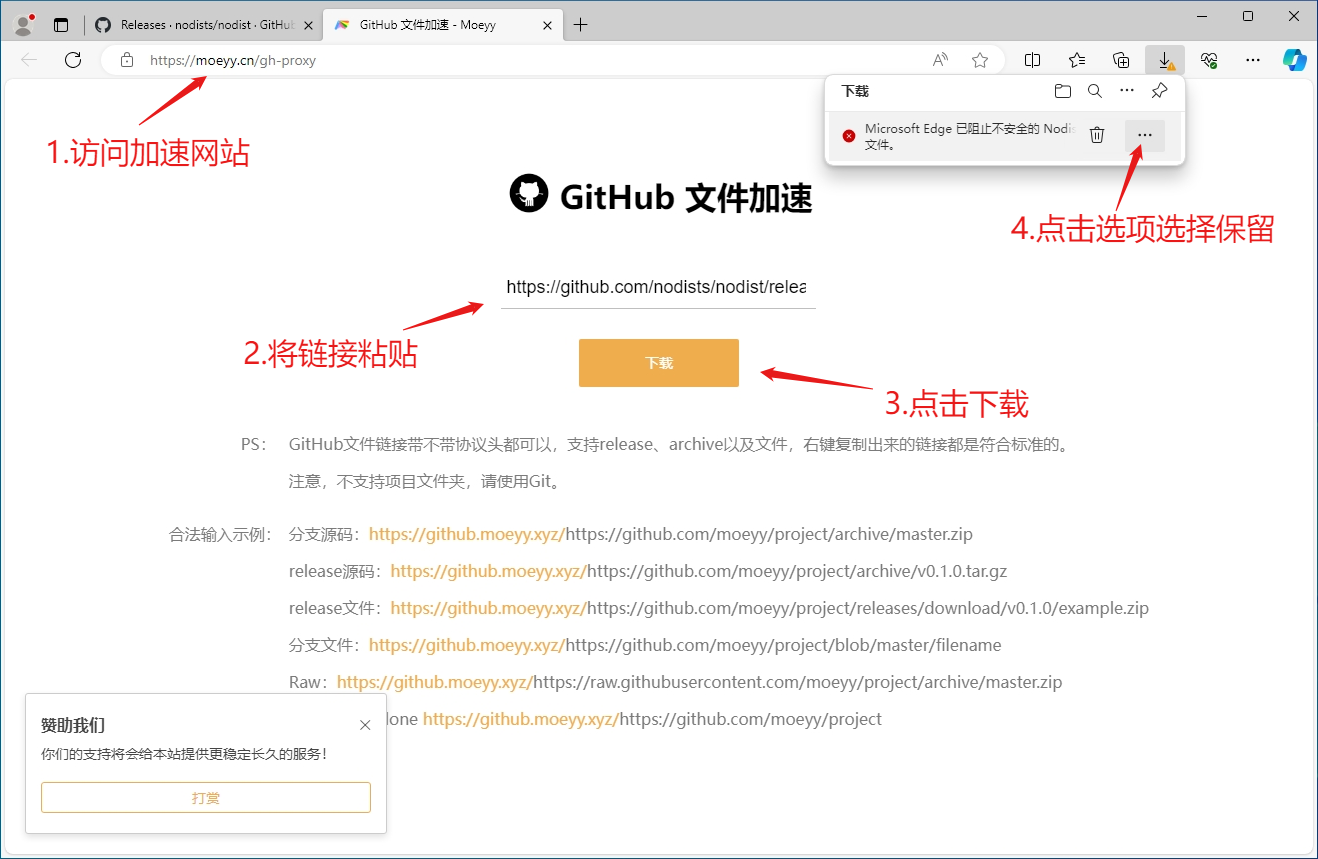Refresh the current page
Image resolution: width=1318 pixels, height=859 pixels.
(x=73, y=60)
